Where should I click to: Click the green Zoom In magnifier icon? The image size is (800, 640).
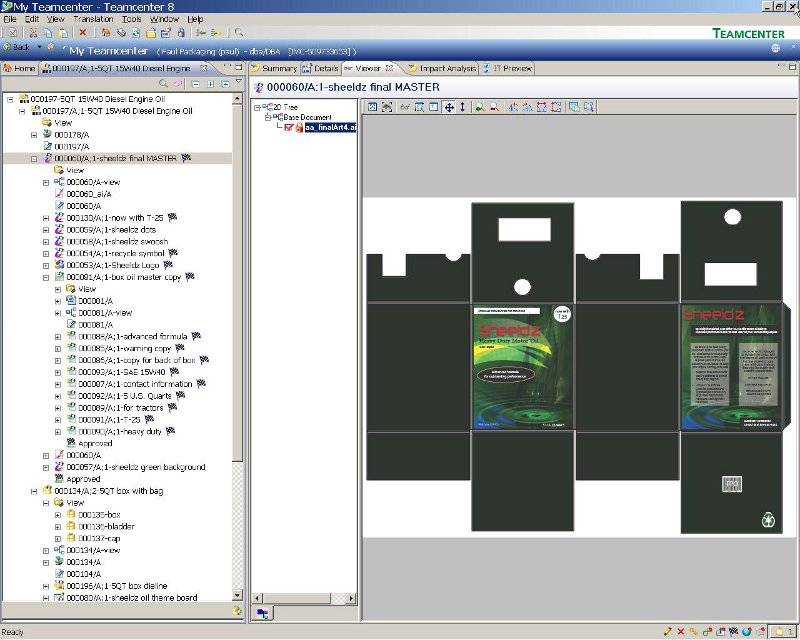[x=480, y=107]
